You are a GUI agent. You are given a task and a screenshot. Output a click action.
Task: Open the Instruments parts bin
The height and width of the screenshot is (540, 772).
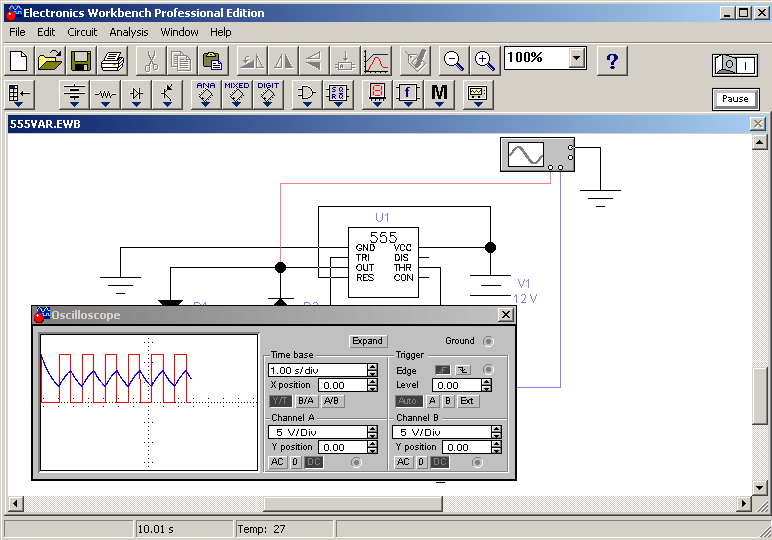[478, 94]
